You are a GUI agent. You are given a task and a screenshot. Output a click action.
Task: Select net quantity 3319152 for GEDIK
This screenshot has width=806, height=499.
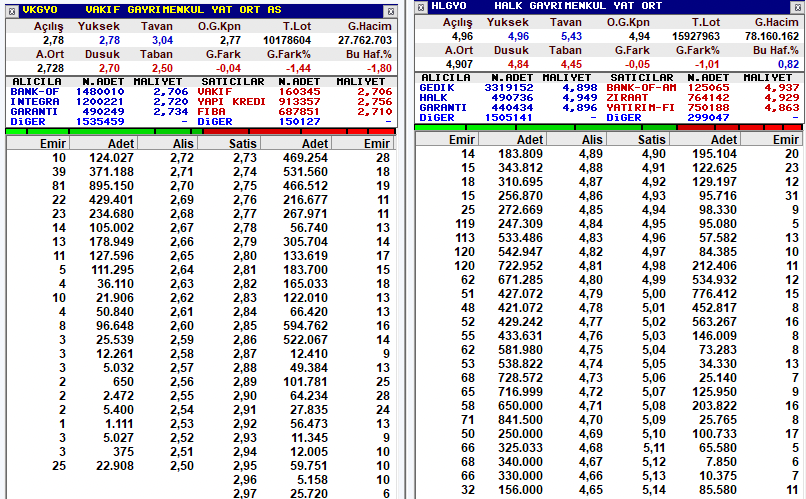[x=509, y=87]
